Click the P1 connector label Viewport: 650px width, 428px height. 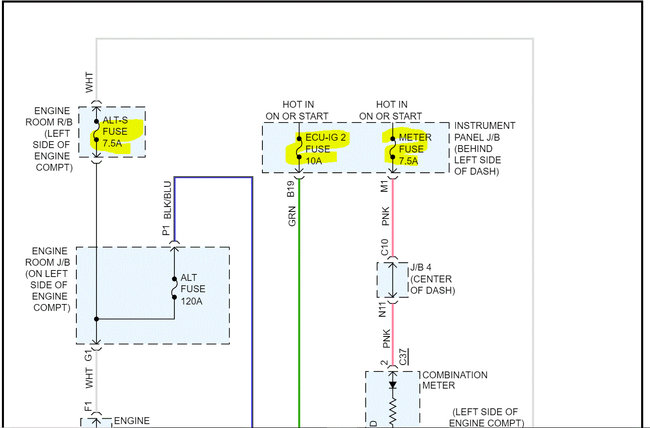166,230
